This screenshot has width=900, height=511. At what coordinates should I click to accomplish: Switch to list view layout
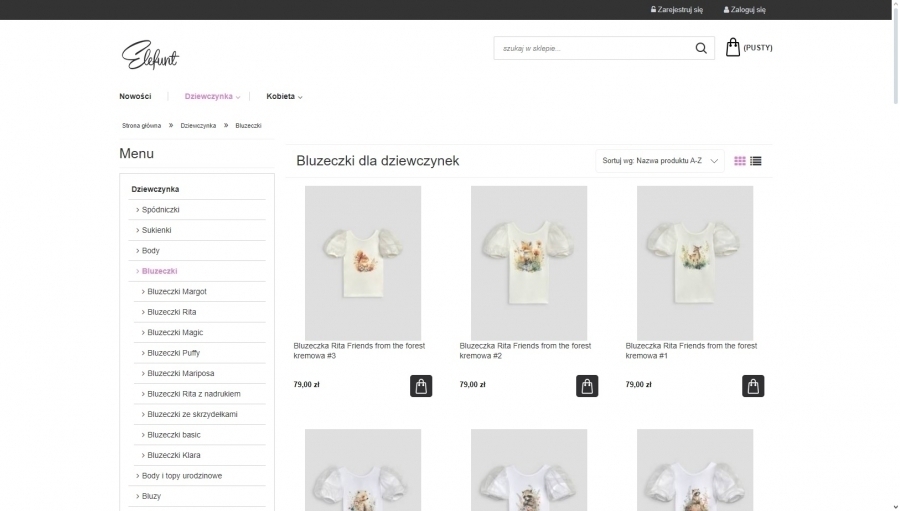(756, 161)
